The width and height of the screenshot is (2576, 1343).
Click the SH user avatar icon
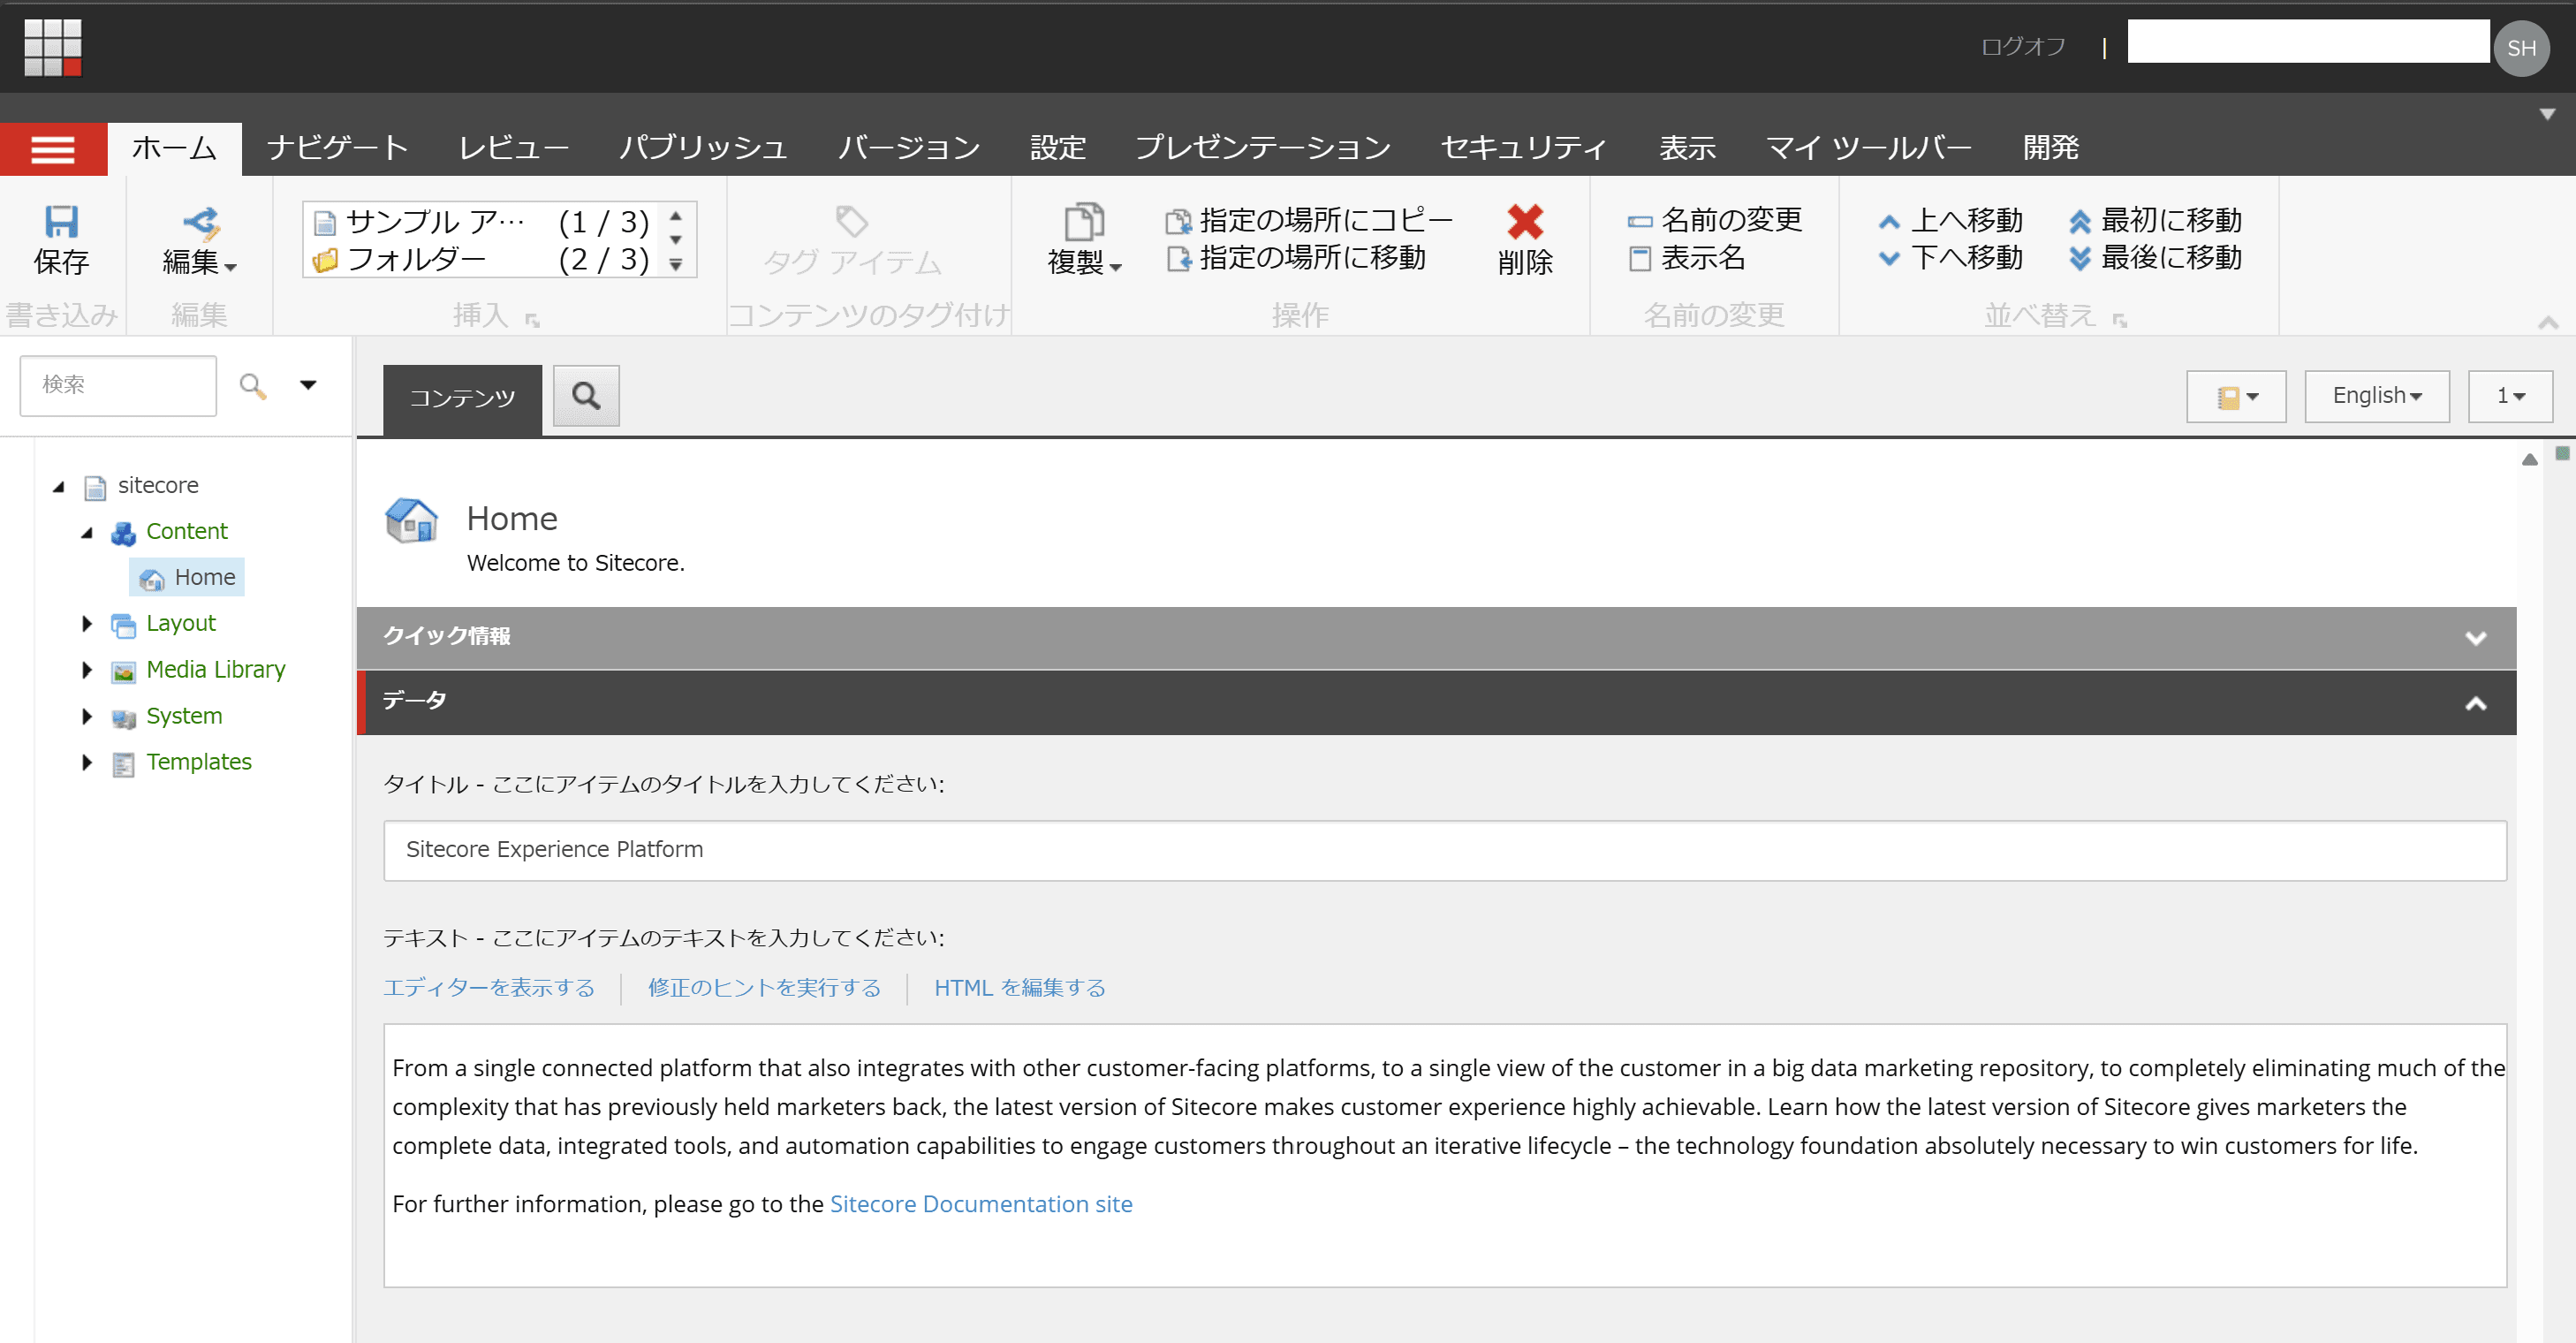pyautogui.click(x=2520, y=48)
